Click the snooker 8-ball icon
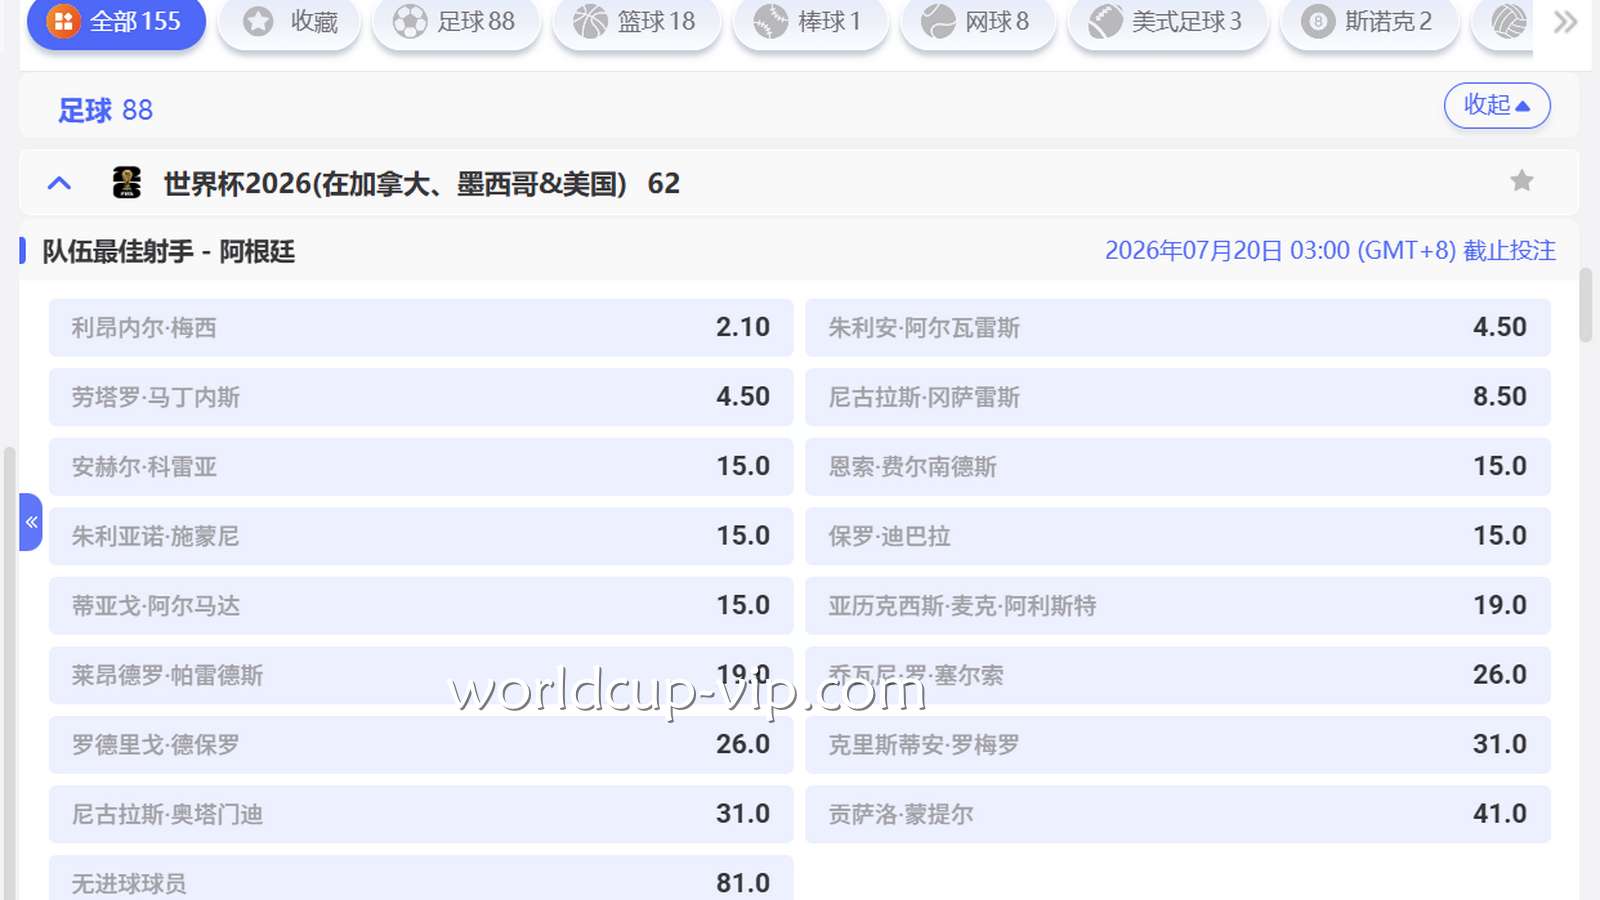Viewport: 1600px width, 900px height. pos(1317,22)
